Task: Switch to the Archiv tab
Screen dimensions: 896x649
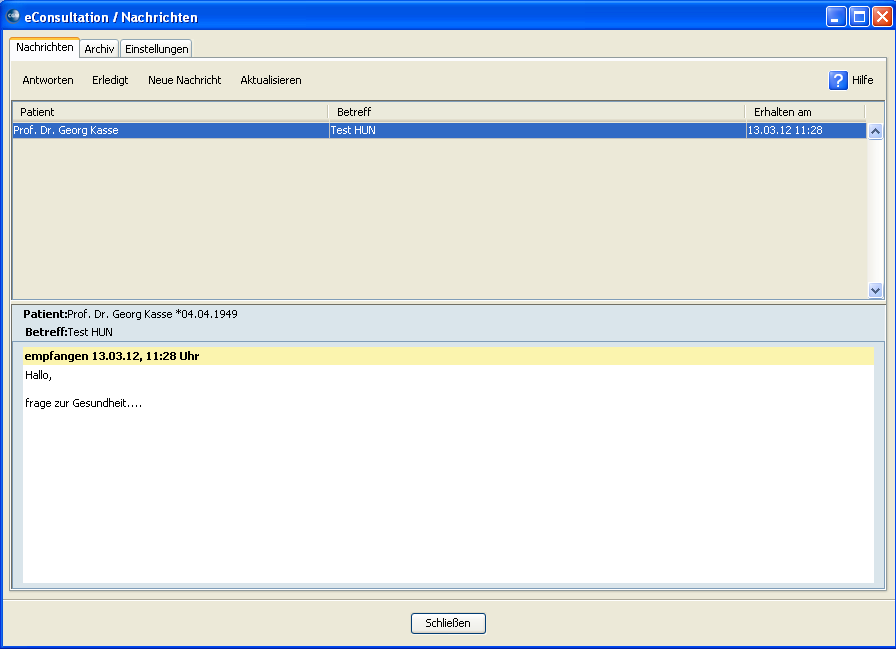Action: click(99, 49)
